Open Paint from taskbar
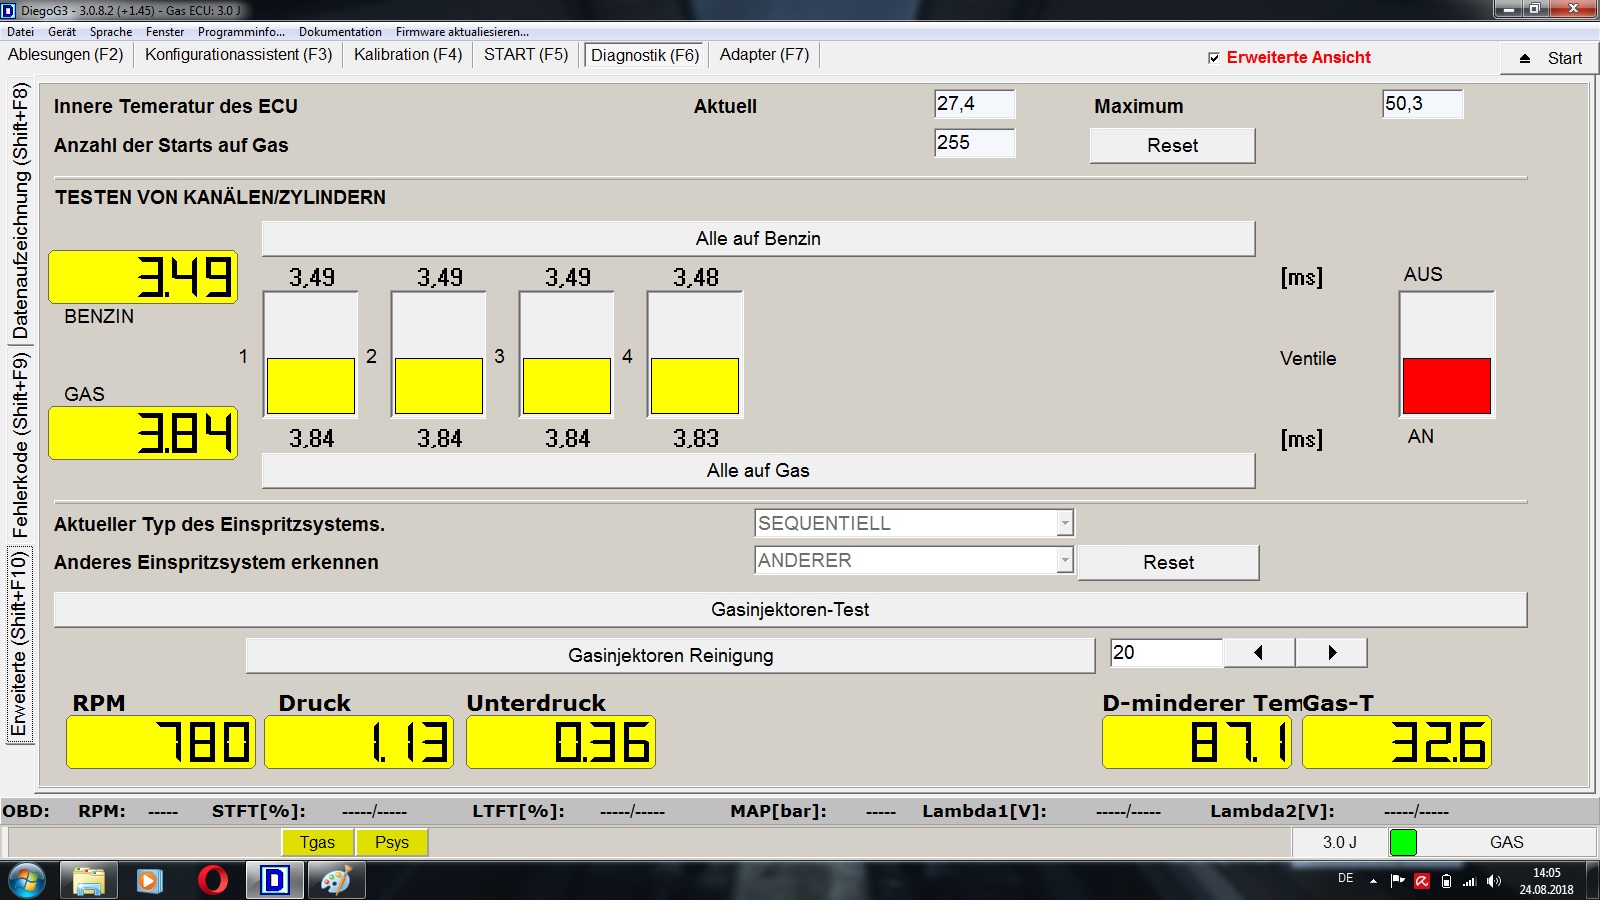Image resolution: width=1600 pixels, height=900 pixels. pyautogui.click(x=336, y=881)
